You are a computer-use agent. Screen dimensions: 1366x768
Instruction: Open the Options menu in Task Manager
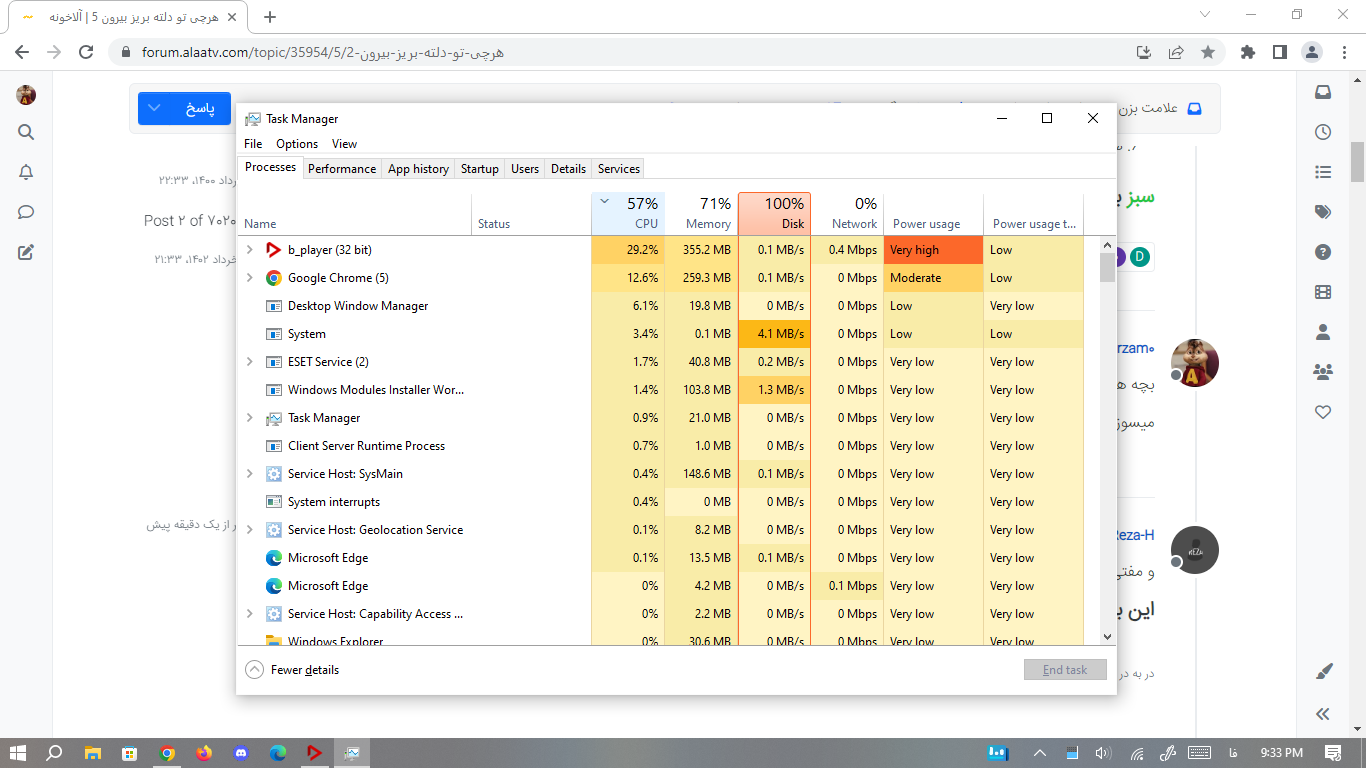click(x=297, y=144)
